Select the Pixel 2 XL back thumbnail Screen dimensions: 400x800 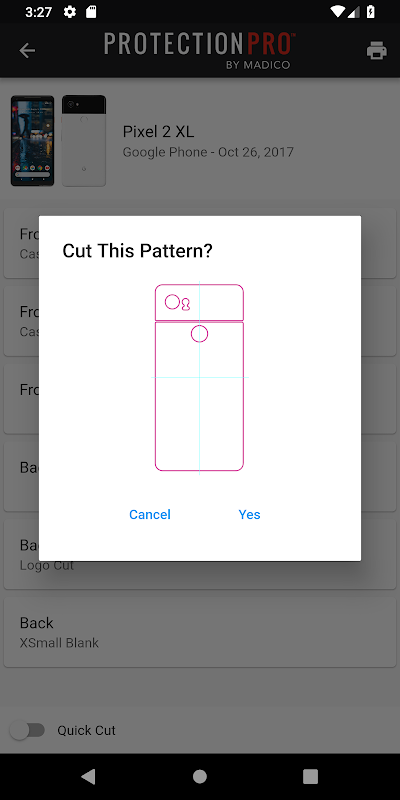(84, 141)
